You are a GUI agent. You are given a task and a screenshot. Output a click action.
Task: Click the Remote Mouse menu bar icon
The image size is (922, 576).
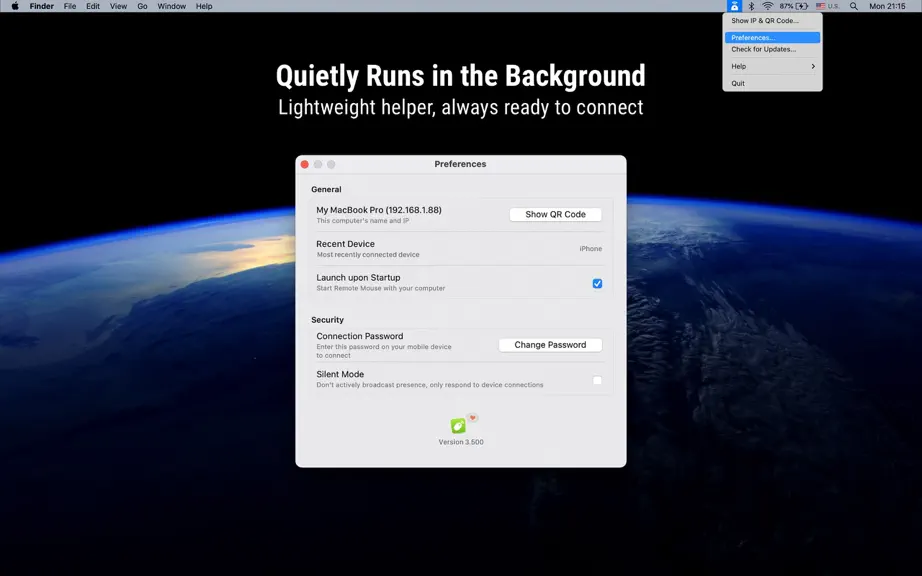click(734, 6)
